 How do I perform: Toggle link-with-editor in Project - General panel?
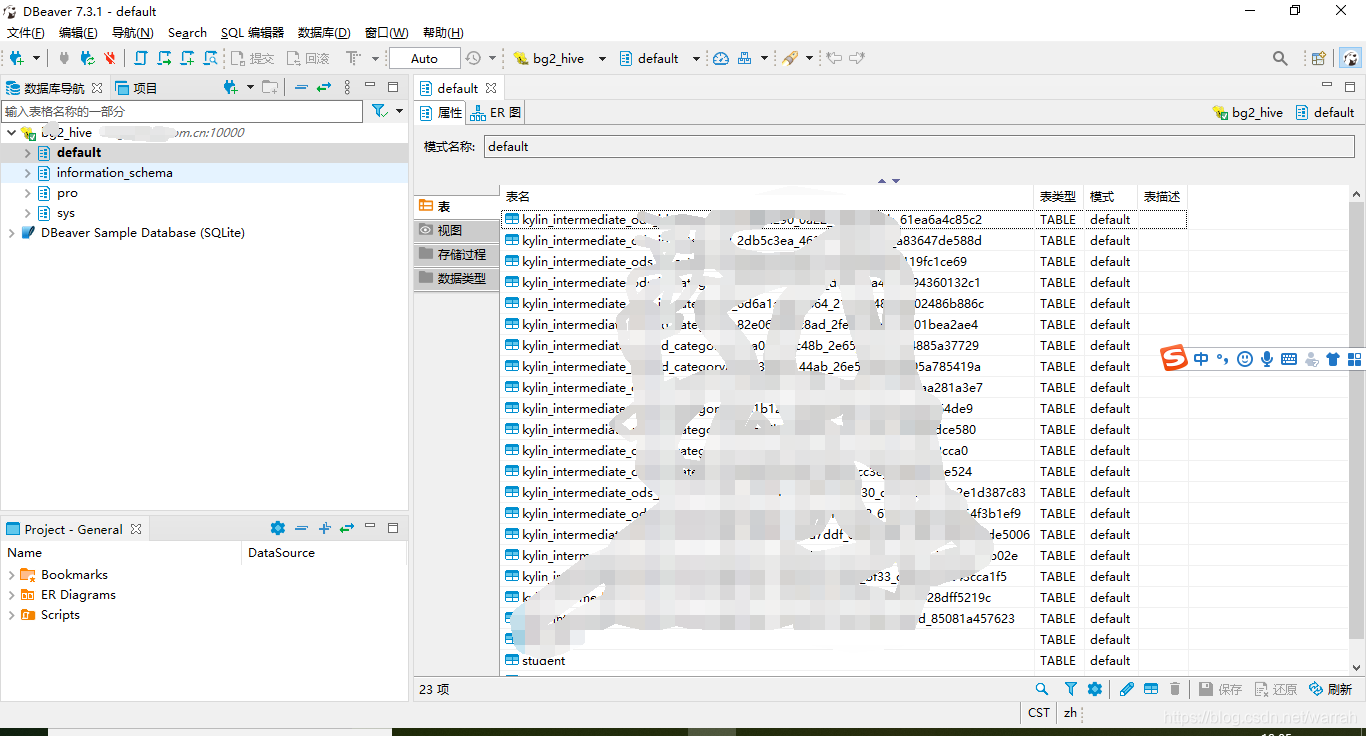coord(347,528)
